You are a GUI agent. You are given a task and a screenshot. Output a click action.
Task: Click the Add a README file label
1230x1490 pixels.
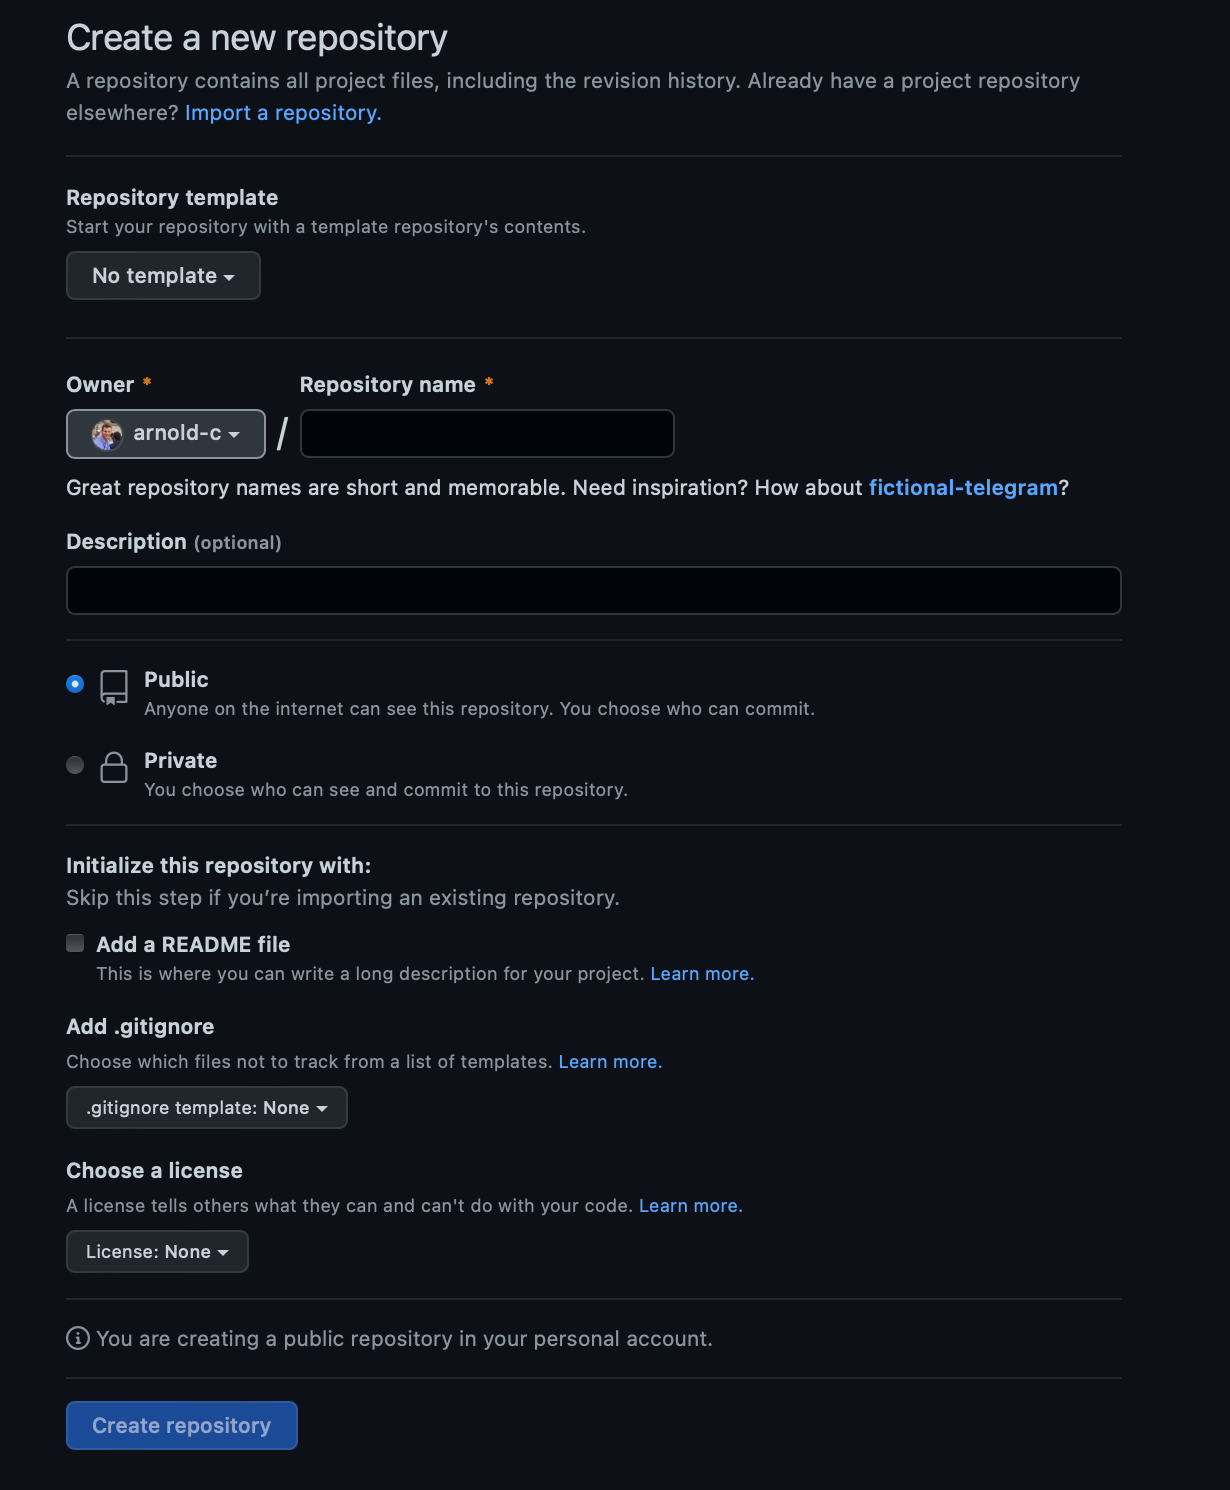pos(193,945)
